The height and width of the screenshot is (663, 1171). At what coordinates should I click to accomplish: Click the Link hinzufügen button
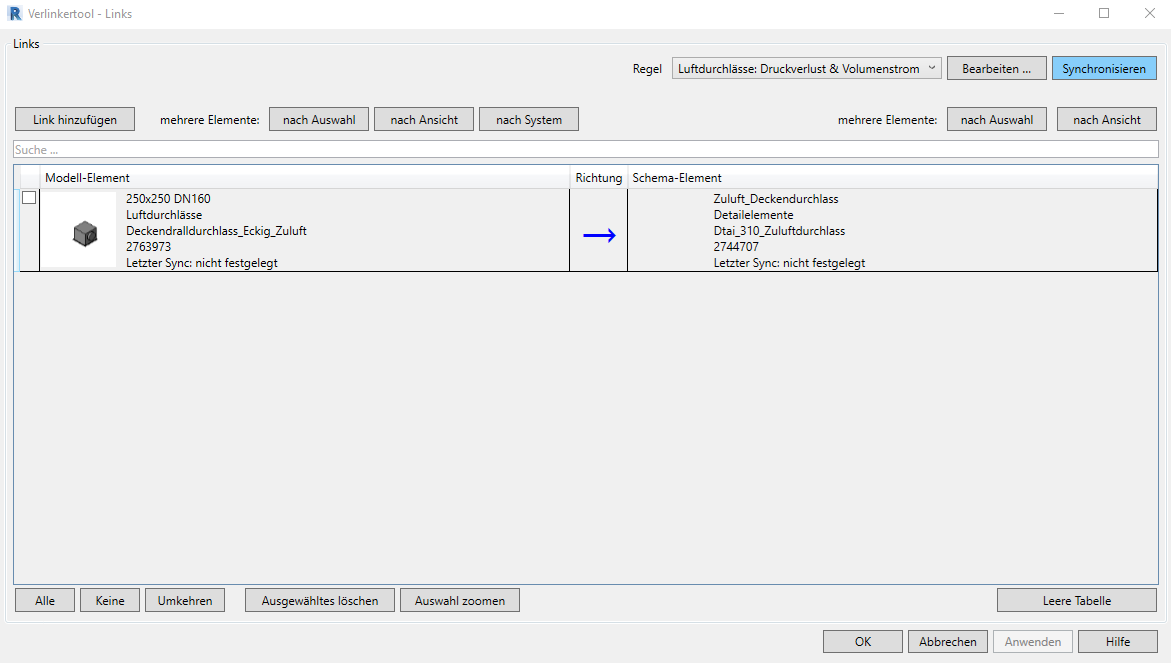tap(74, 120)
